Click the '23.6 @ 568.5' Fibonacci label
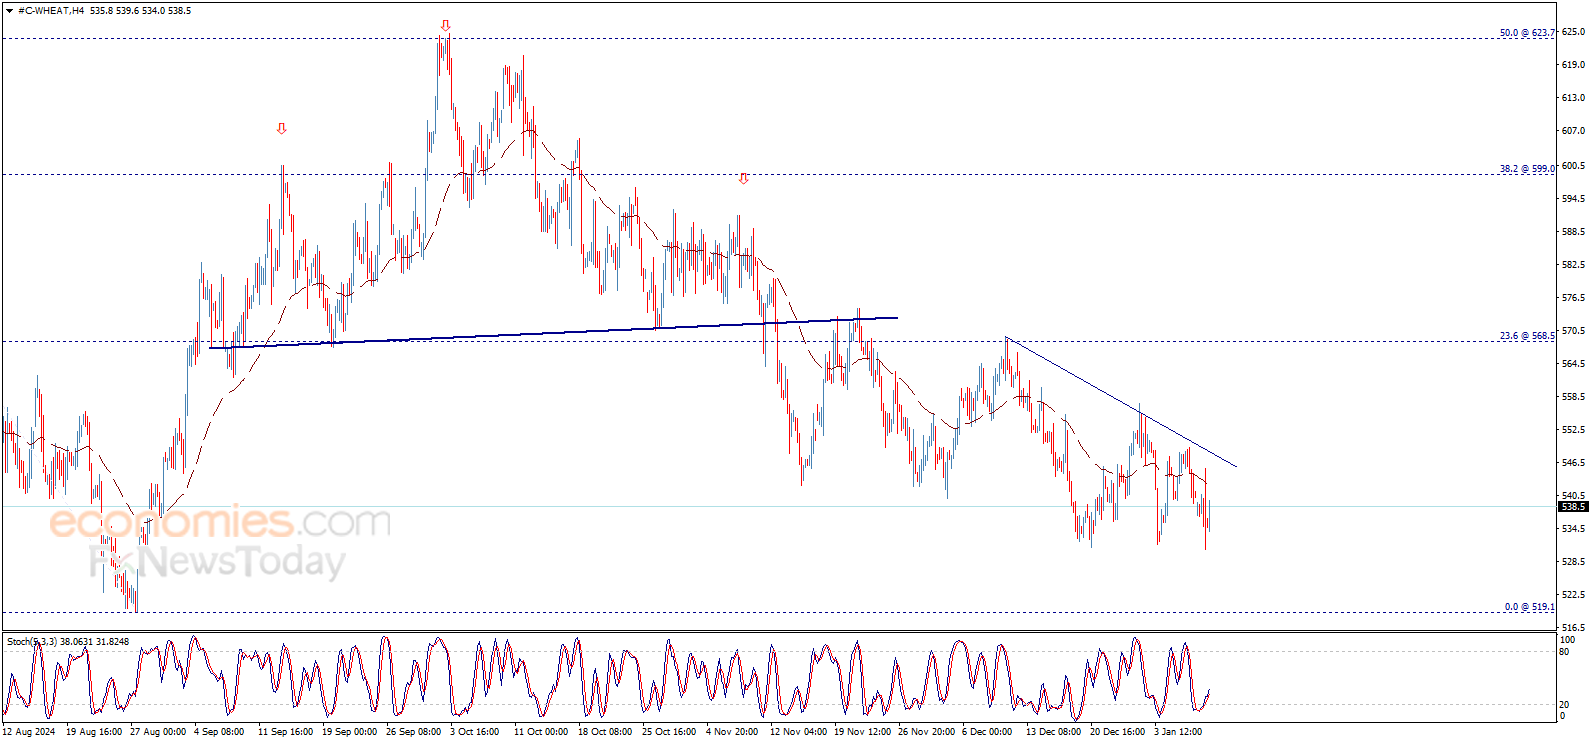This screenshot has width=1596, height=743. coord(1527,336)
